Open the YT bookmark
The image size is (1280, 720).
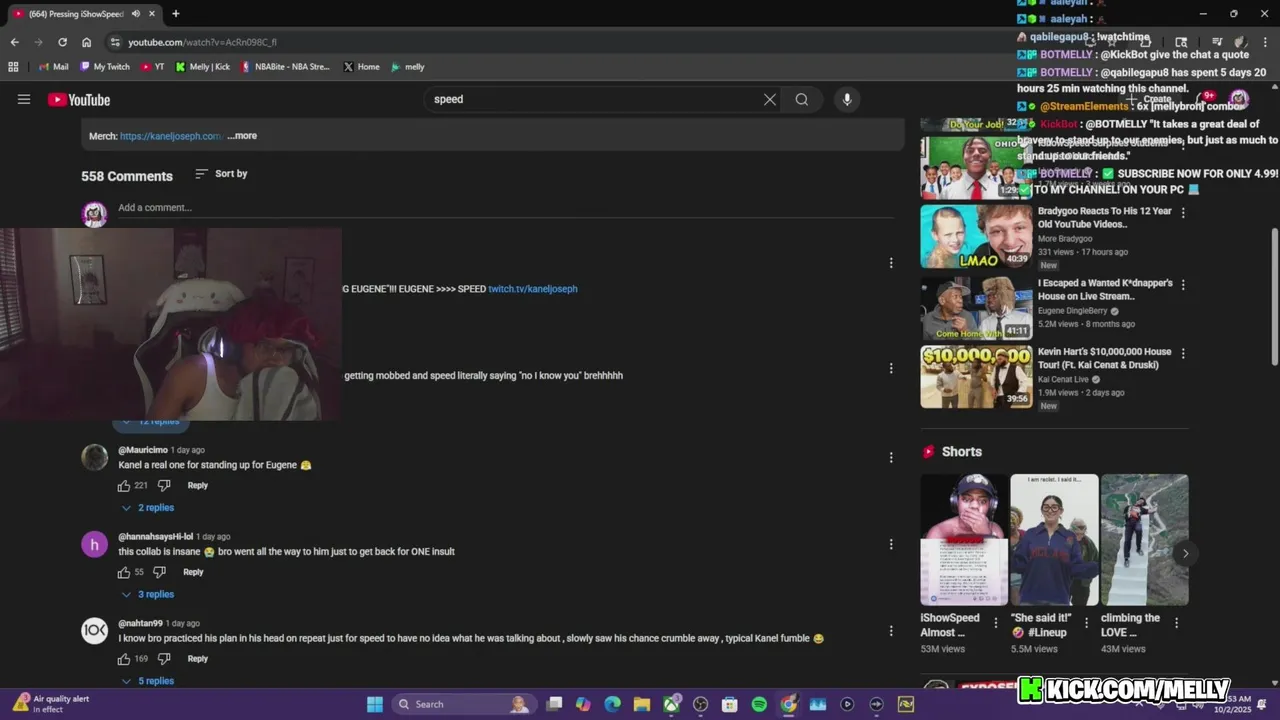pos(153,67)
